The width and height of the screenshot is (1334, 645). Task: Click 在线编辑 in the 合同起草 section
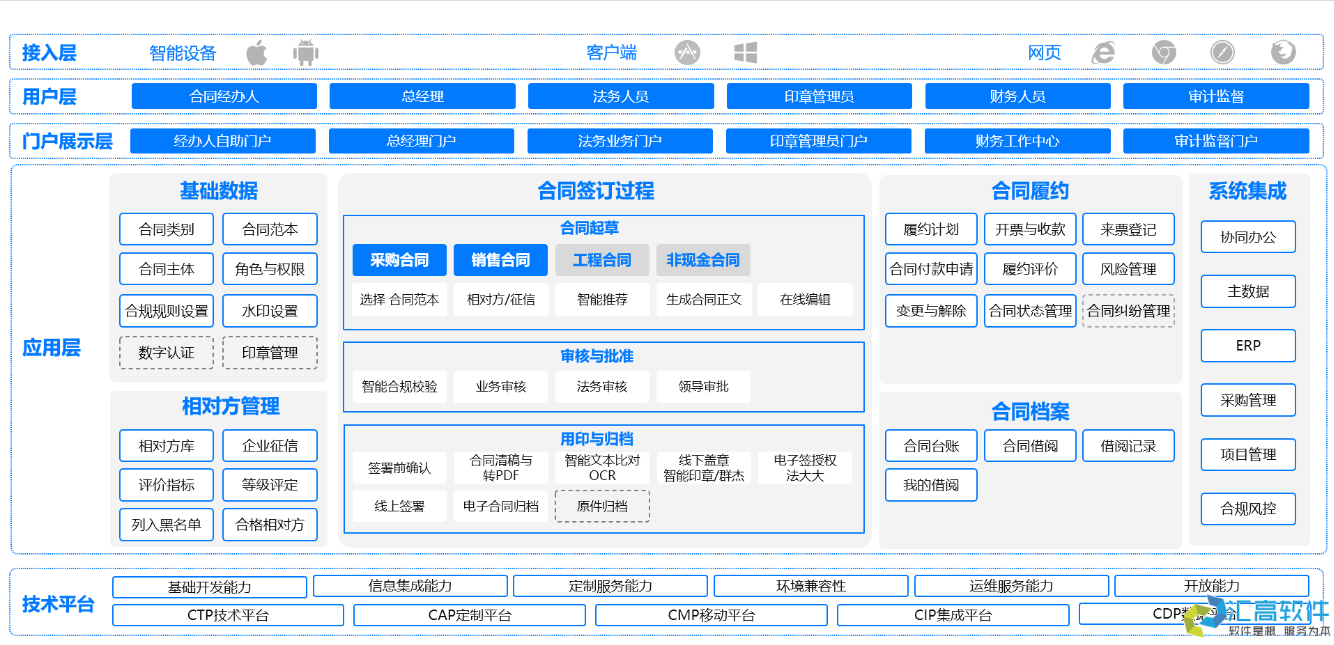coord(804,299)
